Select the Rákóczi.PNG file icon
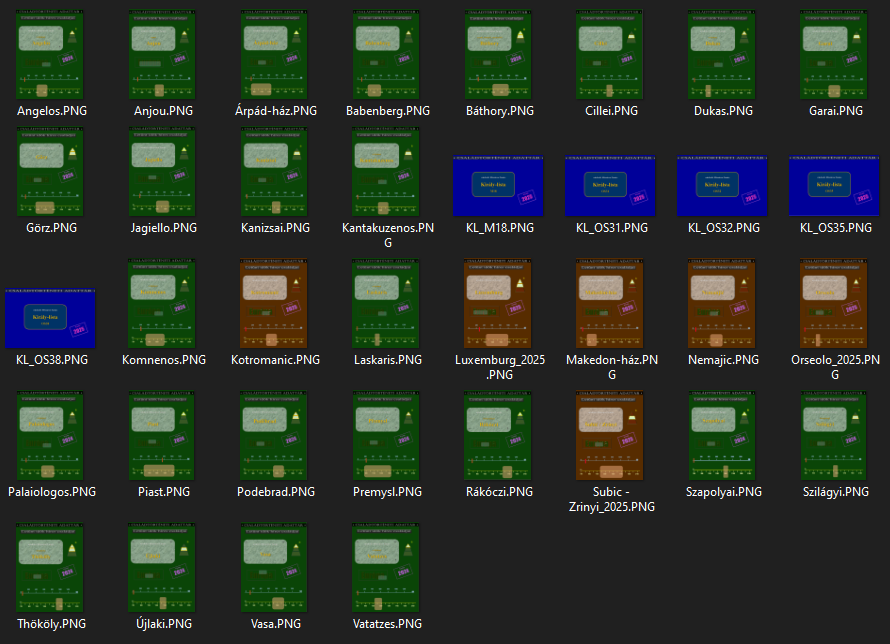Image resolution: width=890 pixels, height=644 pixels. pos(499,435)
